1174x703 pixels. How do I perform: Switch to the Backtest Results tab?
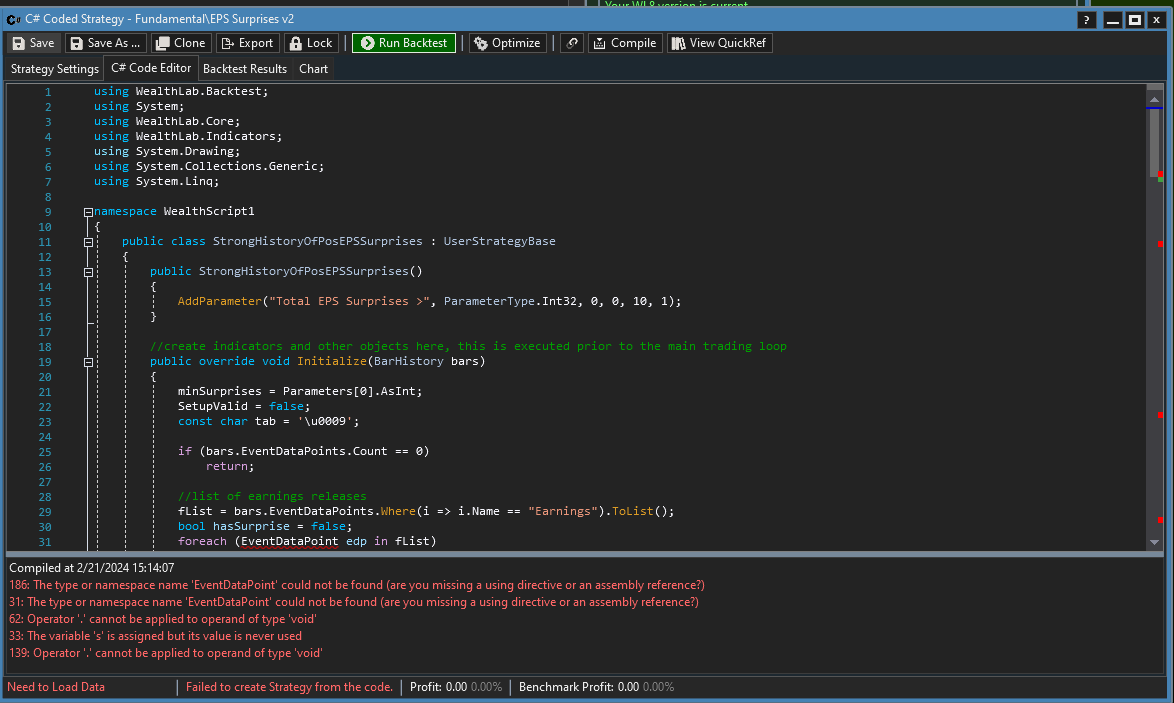[x=244, y=69]
